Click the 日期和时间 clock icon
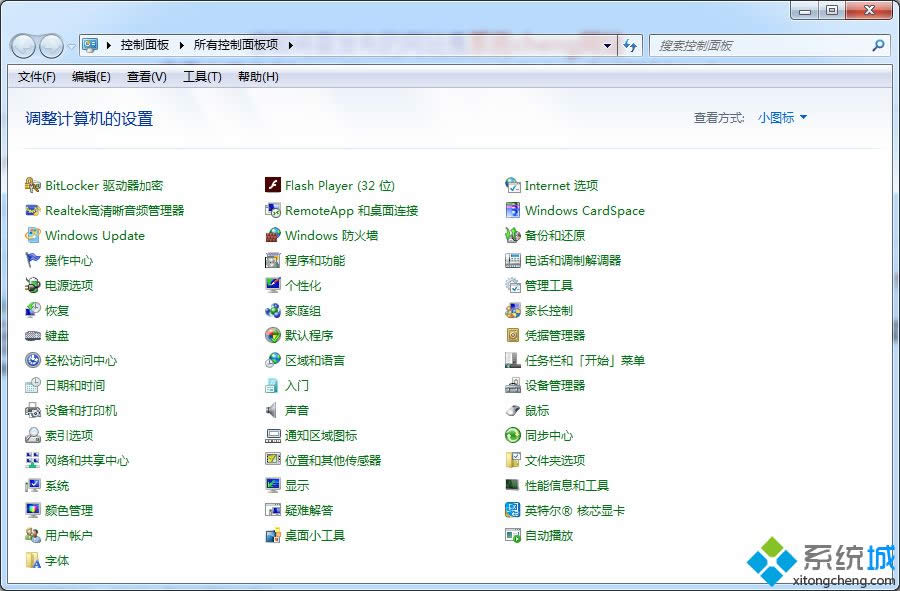900x591 pixels. [x=33, y=386]
